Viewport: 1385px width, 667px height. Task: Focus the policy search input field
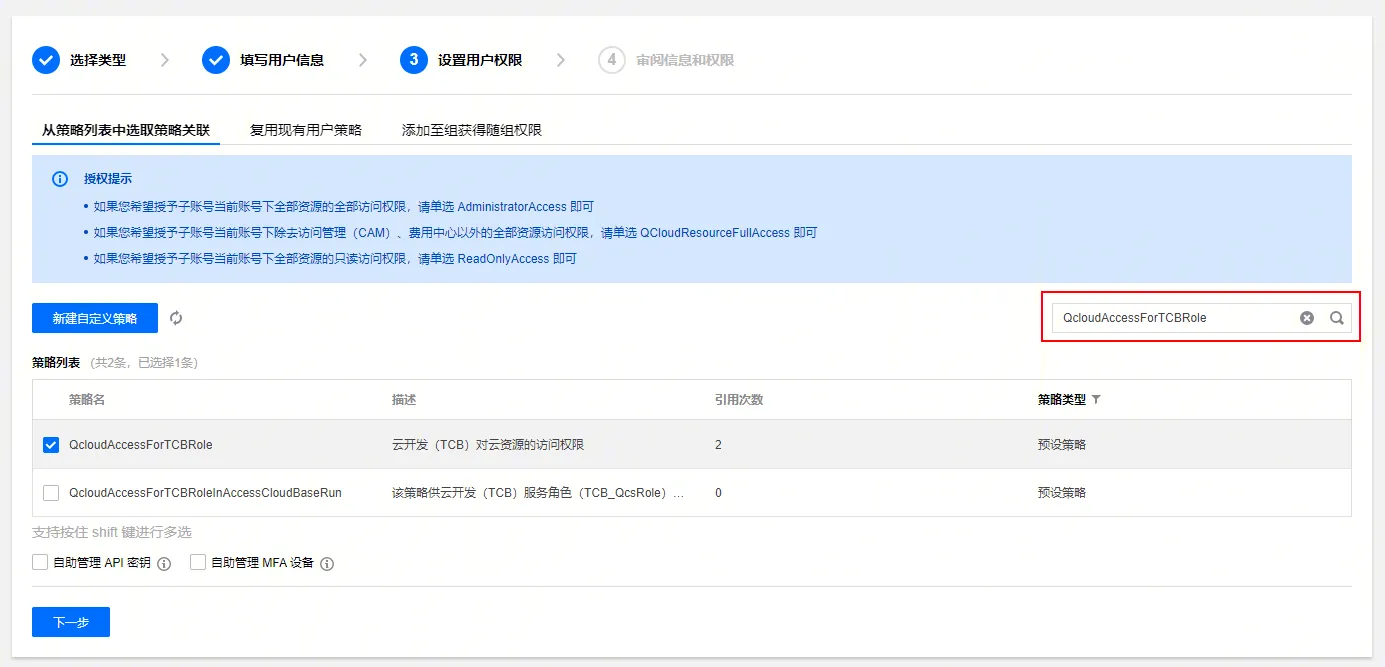pyautogui.click(x=1175, y=318)
